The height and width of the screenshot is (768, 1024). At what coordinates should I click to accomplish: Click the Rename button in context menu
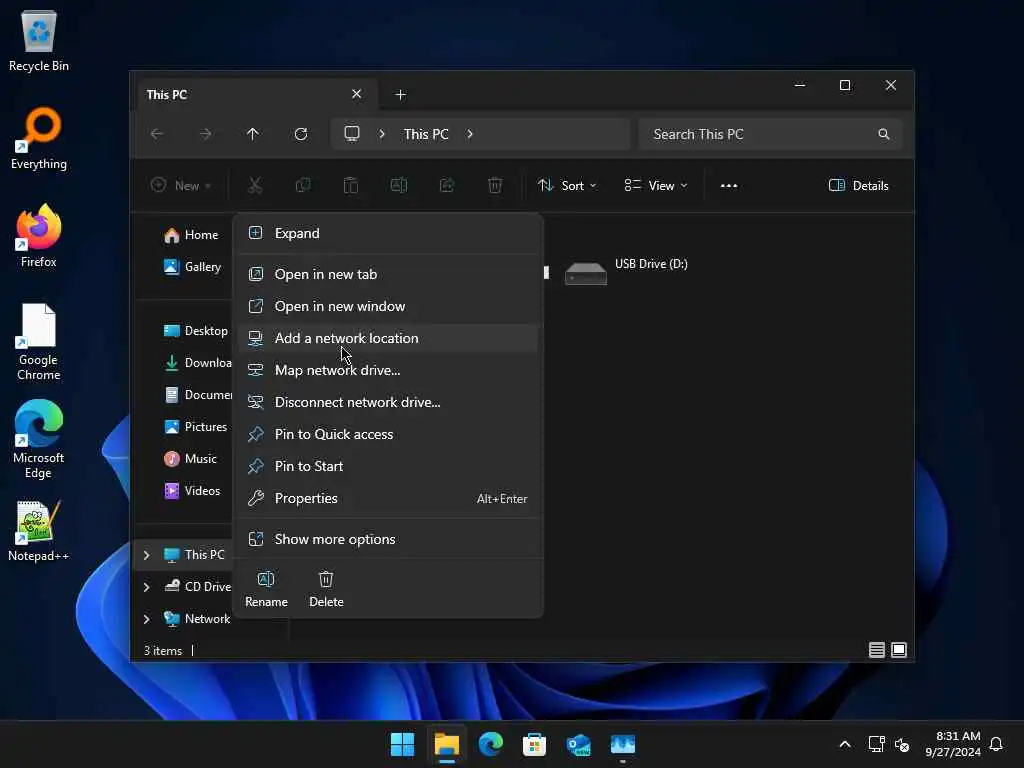tap(266, 588)
